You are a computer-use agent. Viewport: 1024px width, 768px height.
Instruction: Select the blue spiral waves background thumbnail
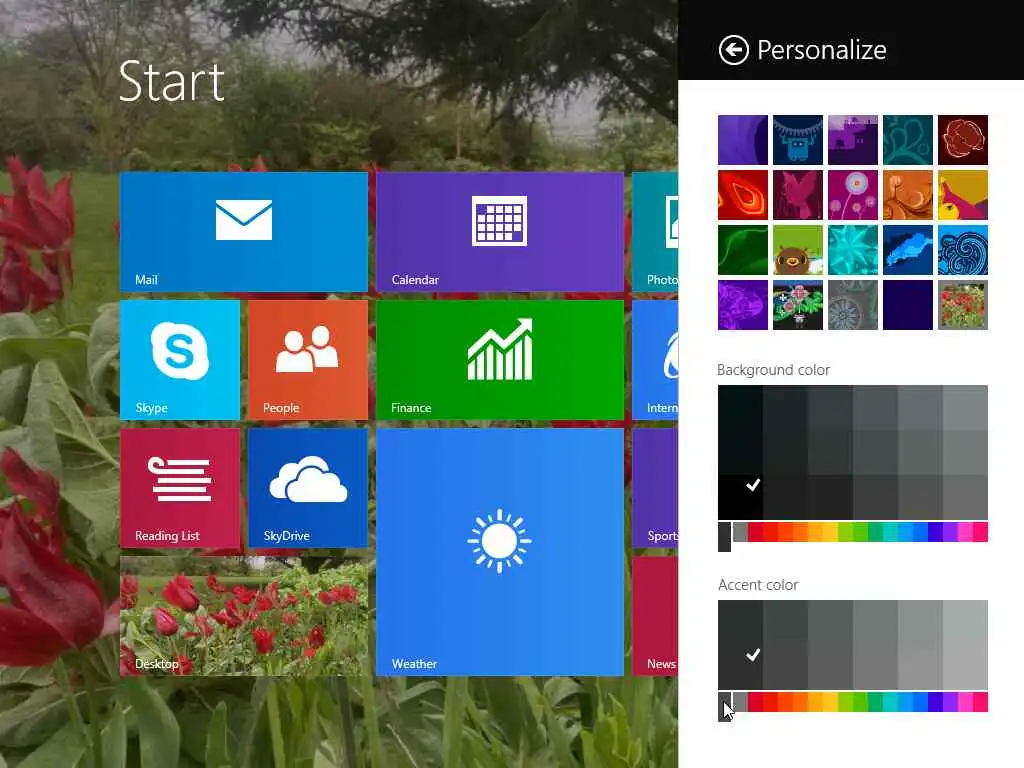pyautogui.click(x=963, y=250)
